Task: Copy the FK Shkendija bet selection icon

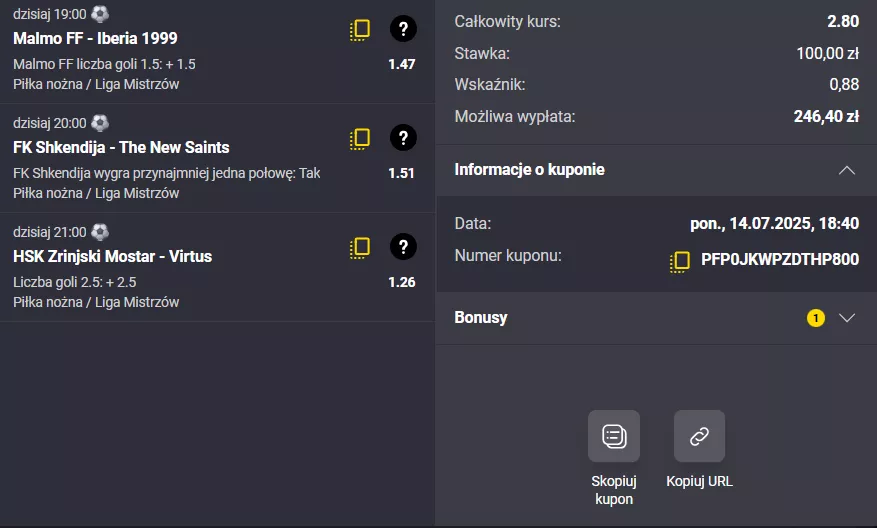Action: pyautogui.click(x=360, y=139)
